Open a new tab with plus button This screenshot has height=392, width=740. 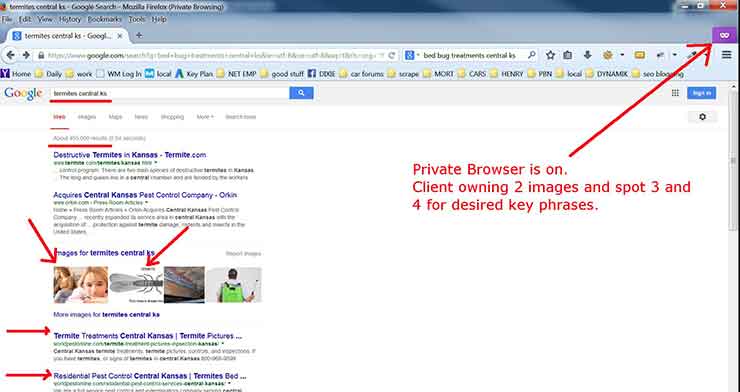(139, 35)
